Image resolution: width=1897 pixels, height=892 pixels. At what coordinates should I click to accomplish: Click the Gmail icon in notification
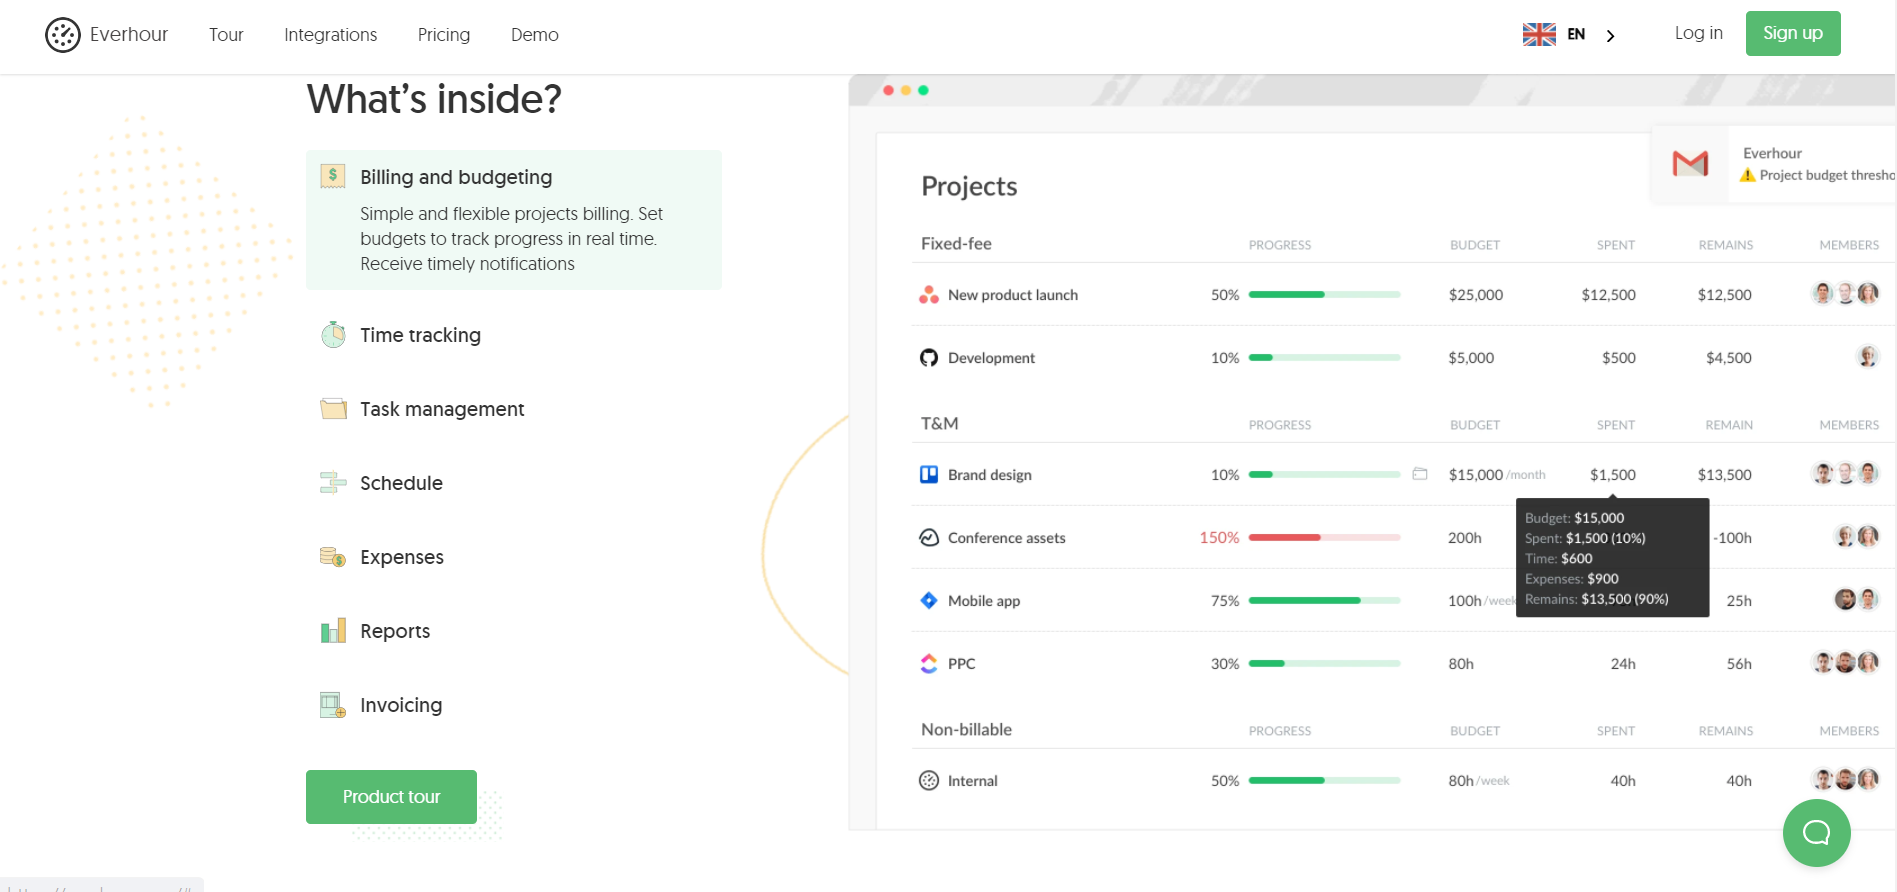point(1690,163)
